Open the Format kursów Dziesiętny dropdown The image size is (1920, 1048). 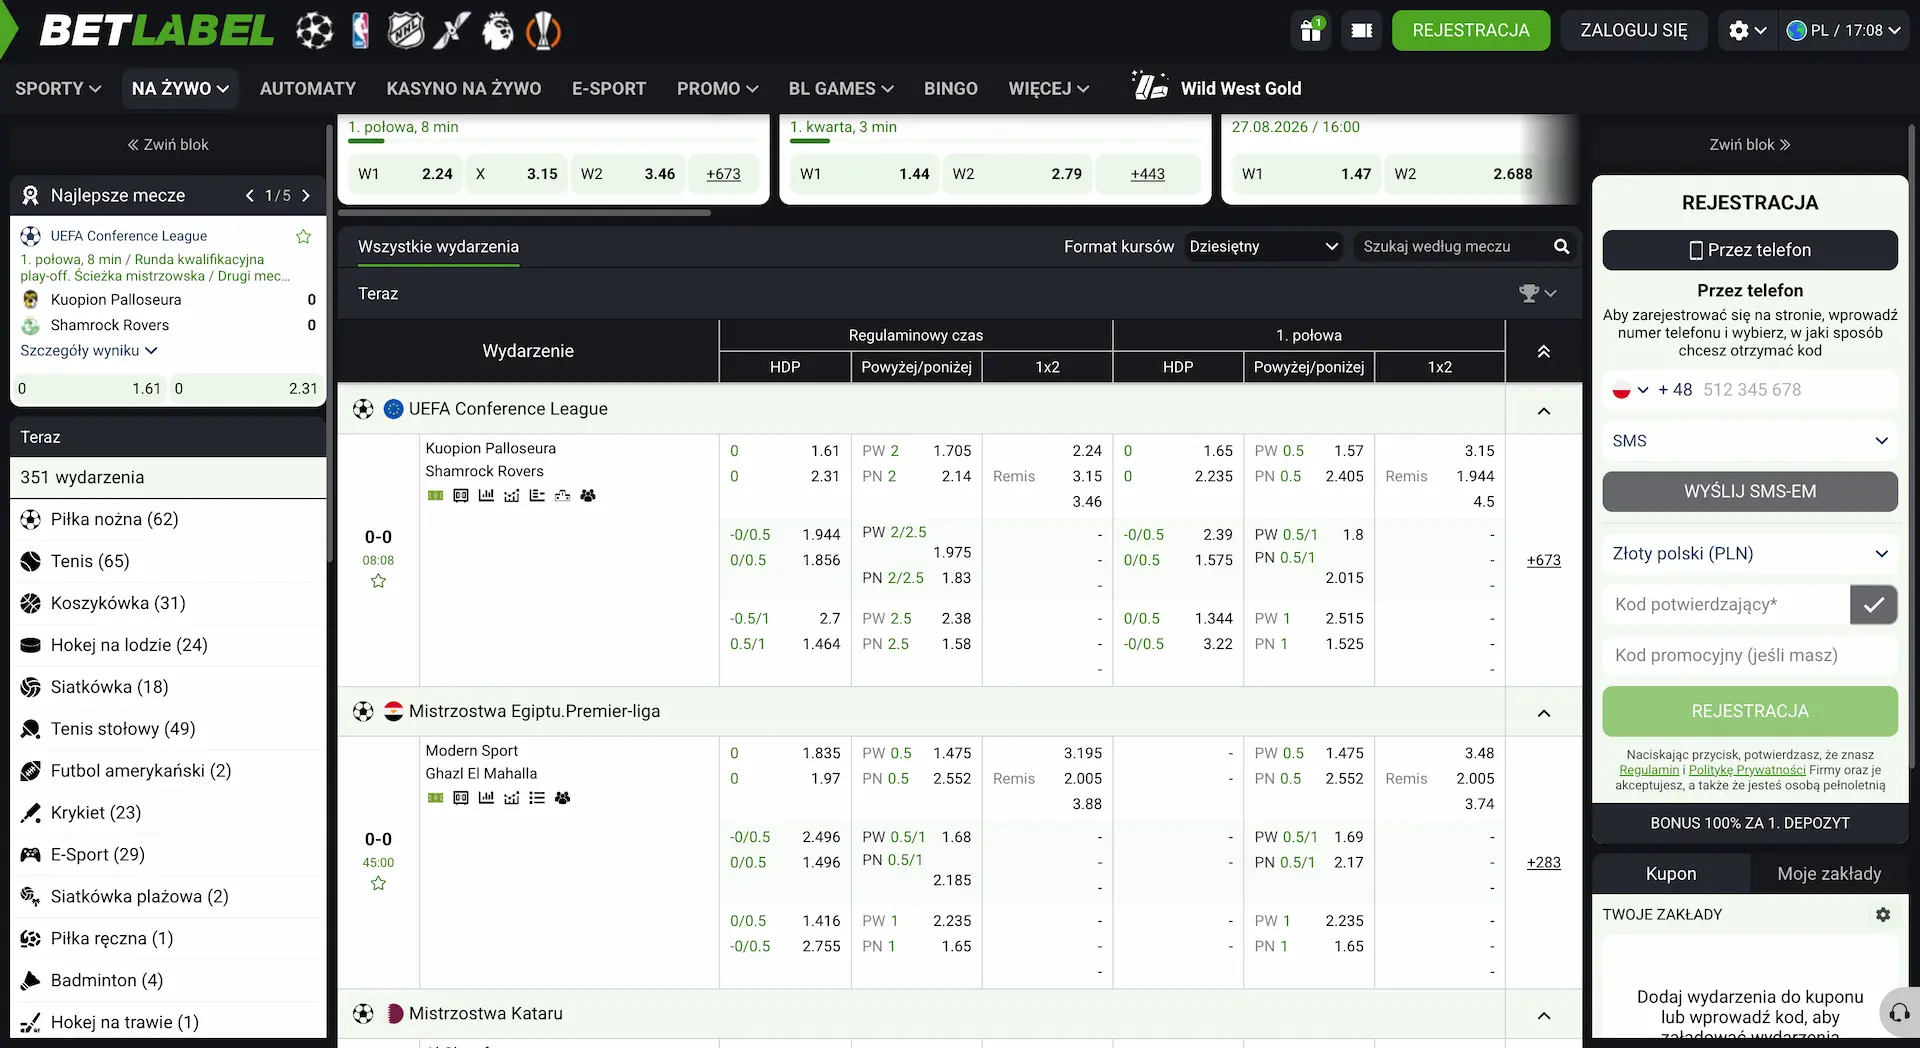click(1263, 246)
